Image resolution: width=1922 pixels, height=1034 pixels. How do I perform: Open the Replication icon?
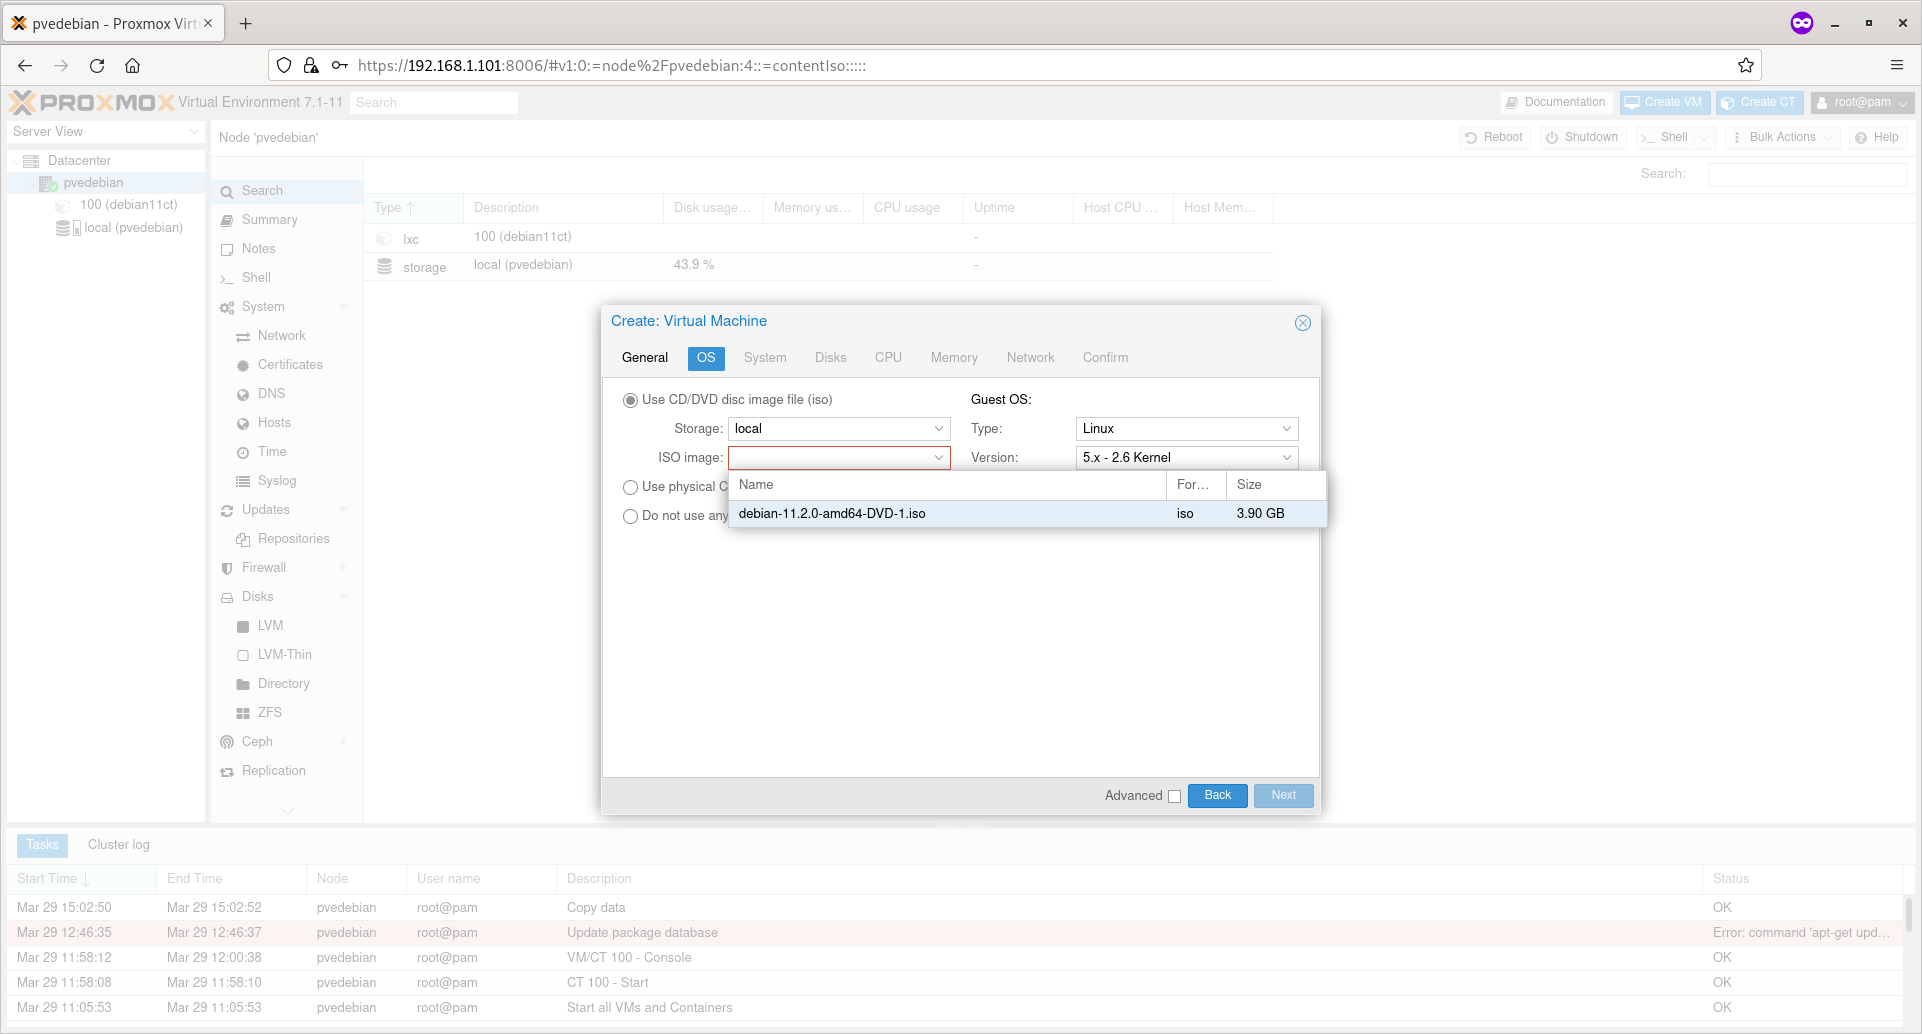pos(227,772)
